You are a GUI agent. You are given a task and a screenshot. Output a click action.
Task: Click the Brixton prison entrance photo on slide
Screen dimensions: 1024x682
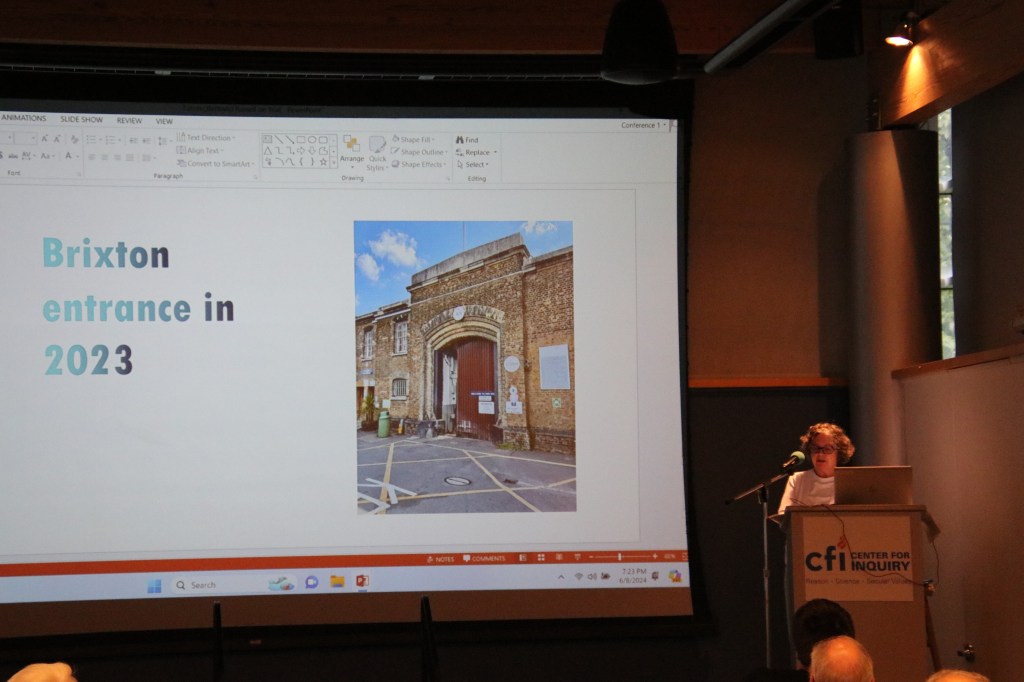click(464, 366)
